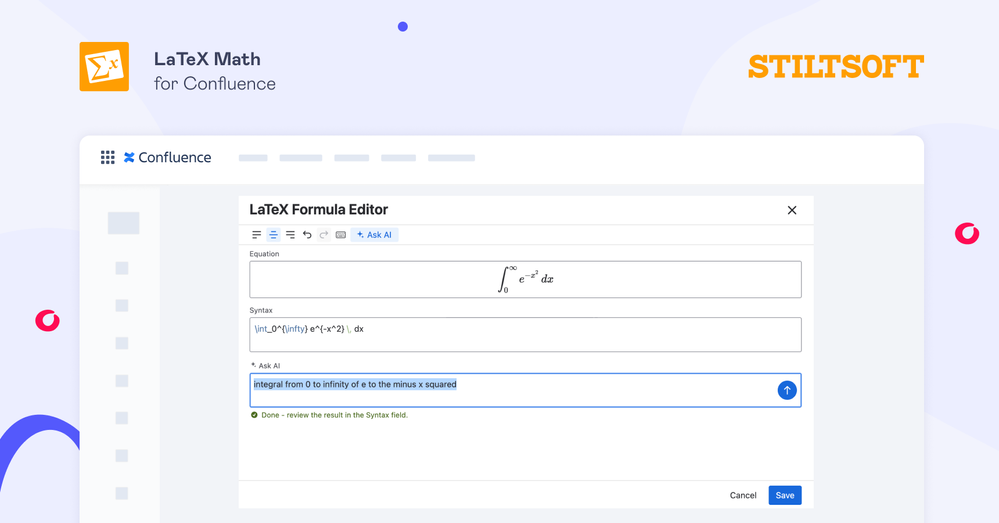Screen dimensions: 999x523
Task: Close the LaTeX Formula Editor dialog
Action: tap(792, 210)
